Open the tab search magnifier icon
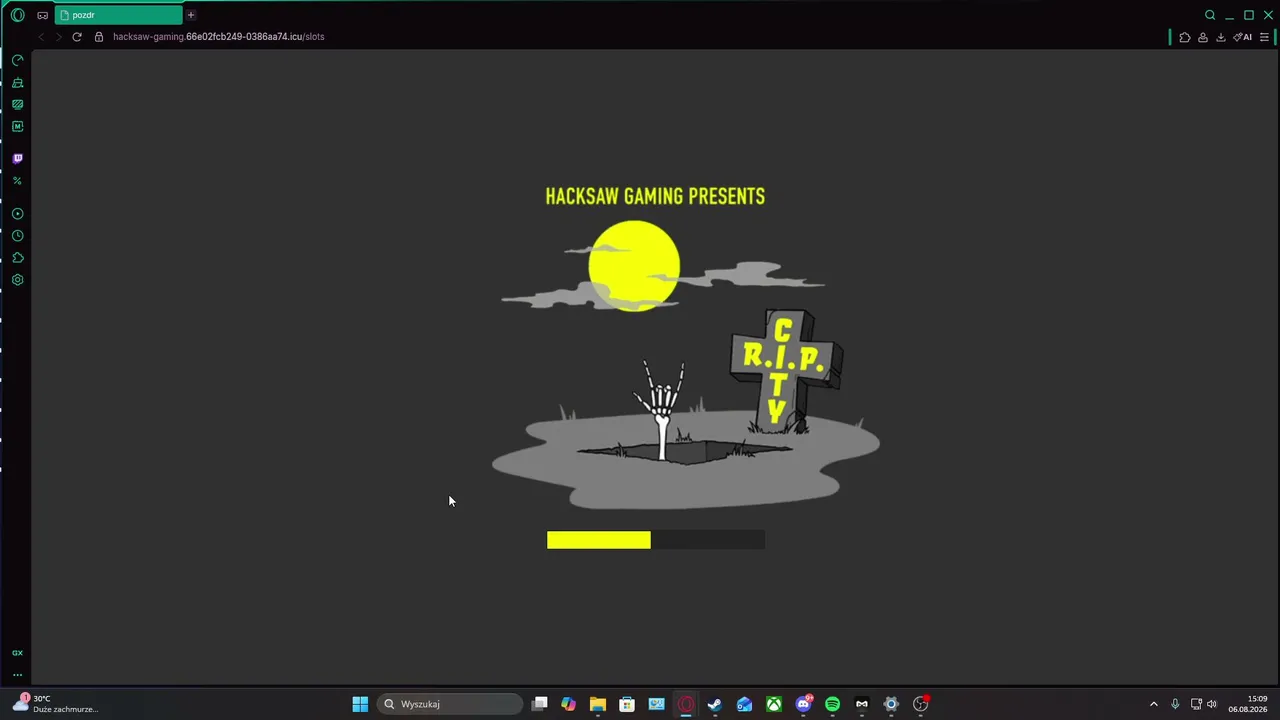The image size is (1280, 720). (x=1210, y=15)
